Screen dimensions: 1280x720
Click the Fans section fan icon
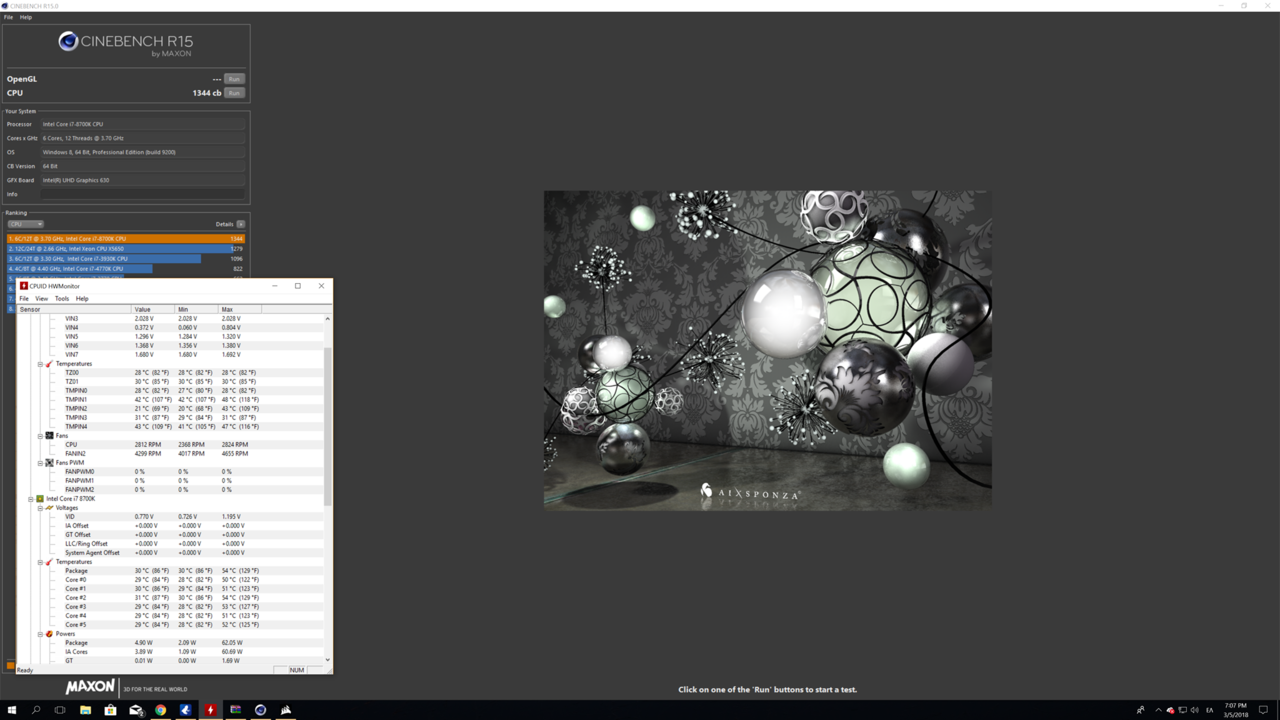point(49,436)
